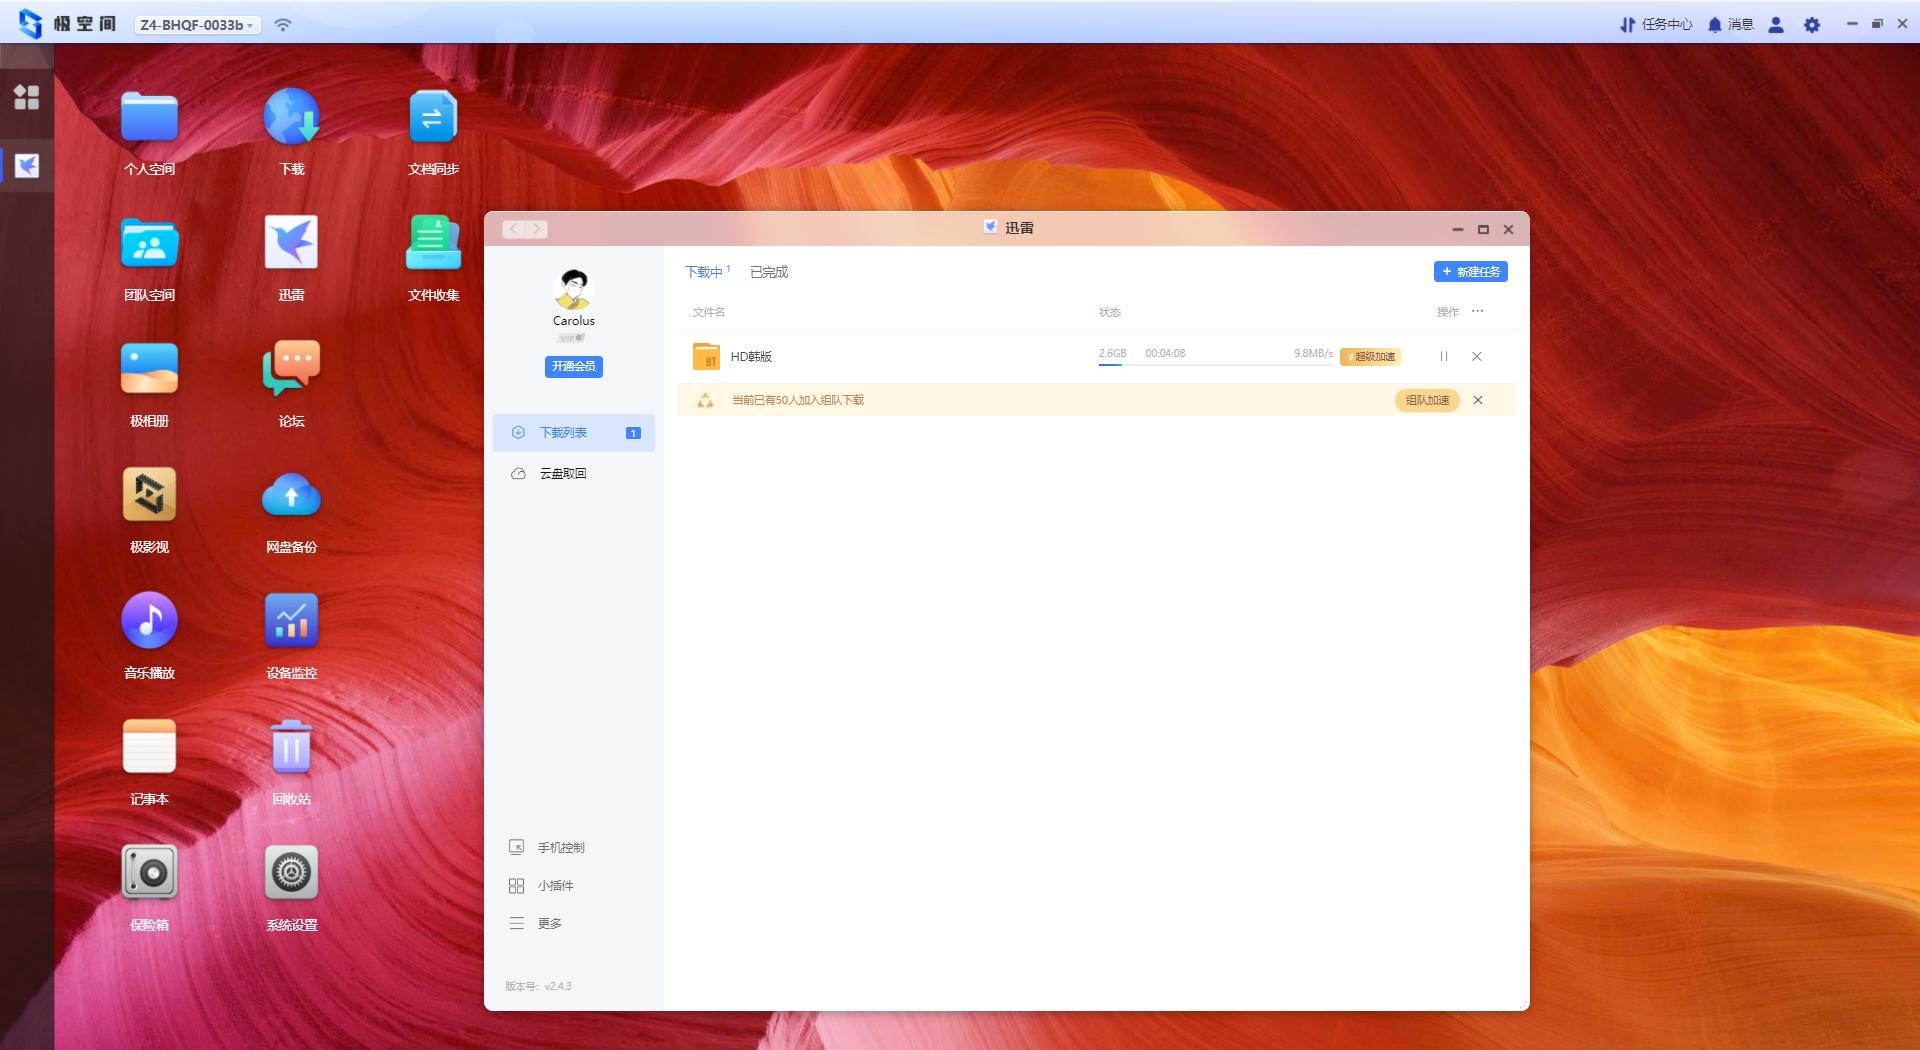
Task: Open the 保险箱 safe box icon
Action: pos(149,873)
